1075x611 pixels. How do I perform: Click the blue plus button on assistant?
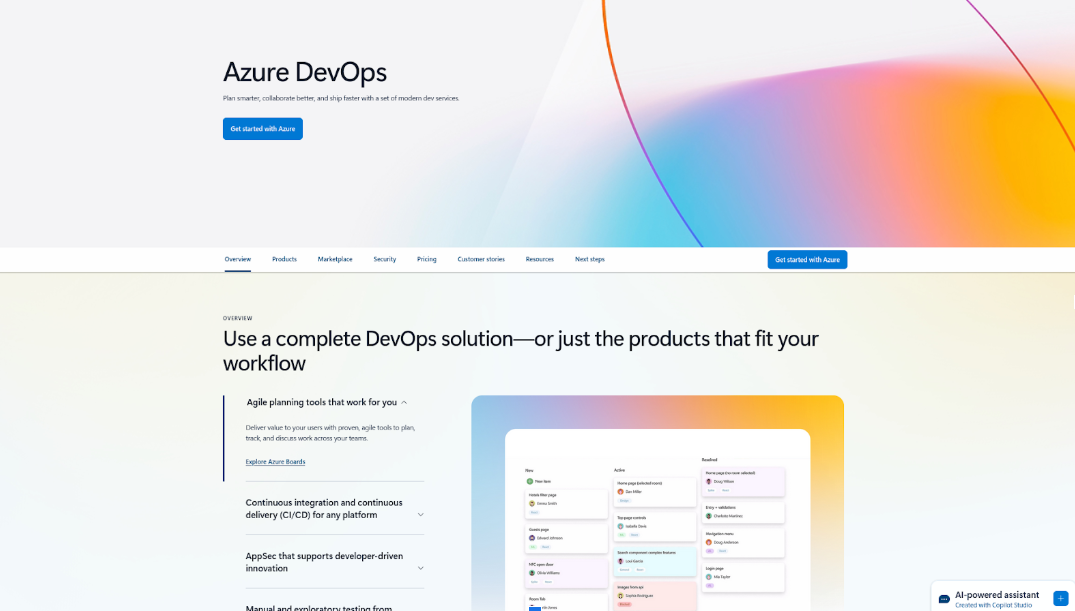coord(1061,598)
